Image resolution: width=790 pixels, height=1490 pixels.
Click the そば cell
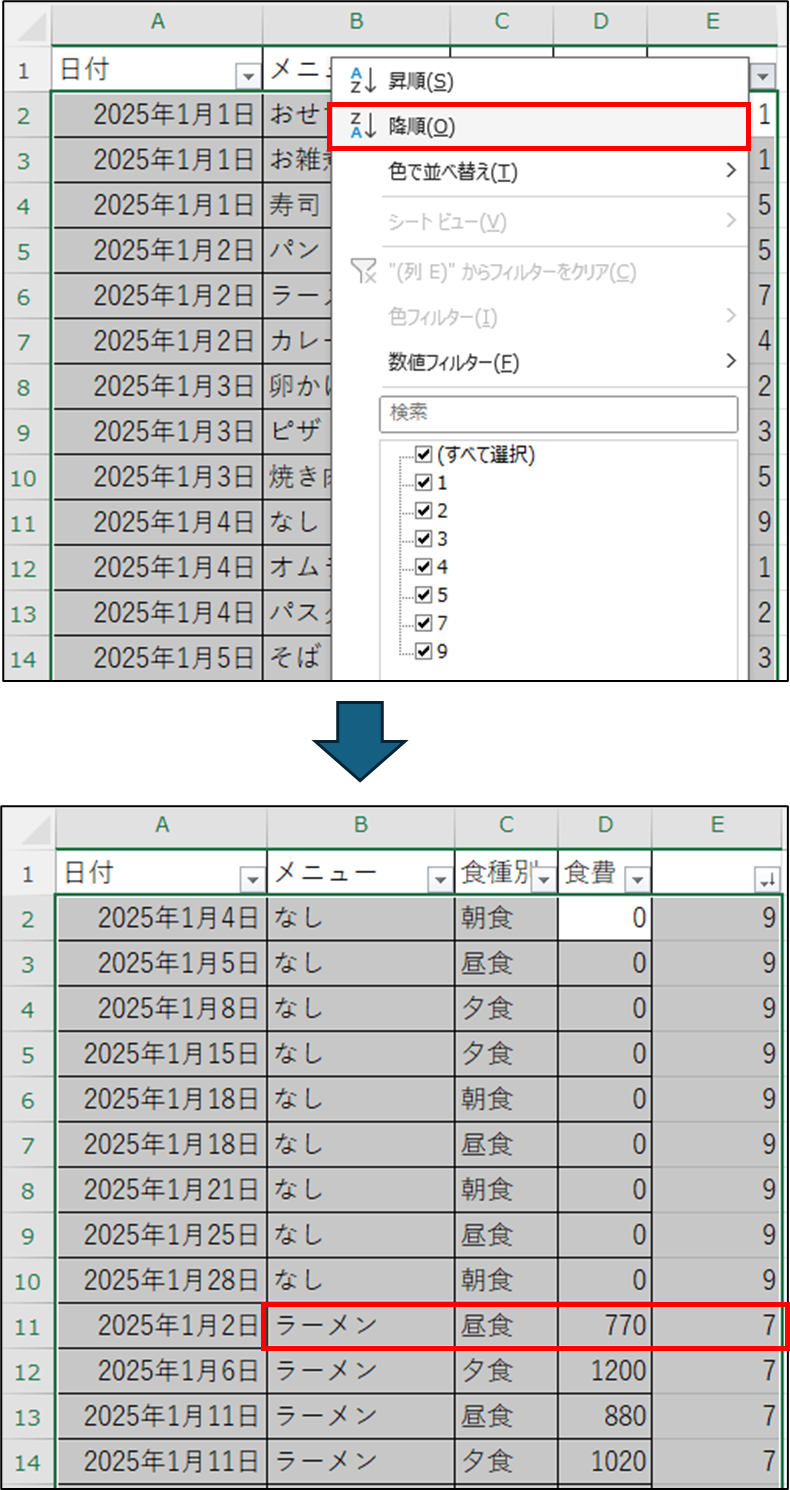click(x=296, y=658)
